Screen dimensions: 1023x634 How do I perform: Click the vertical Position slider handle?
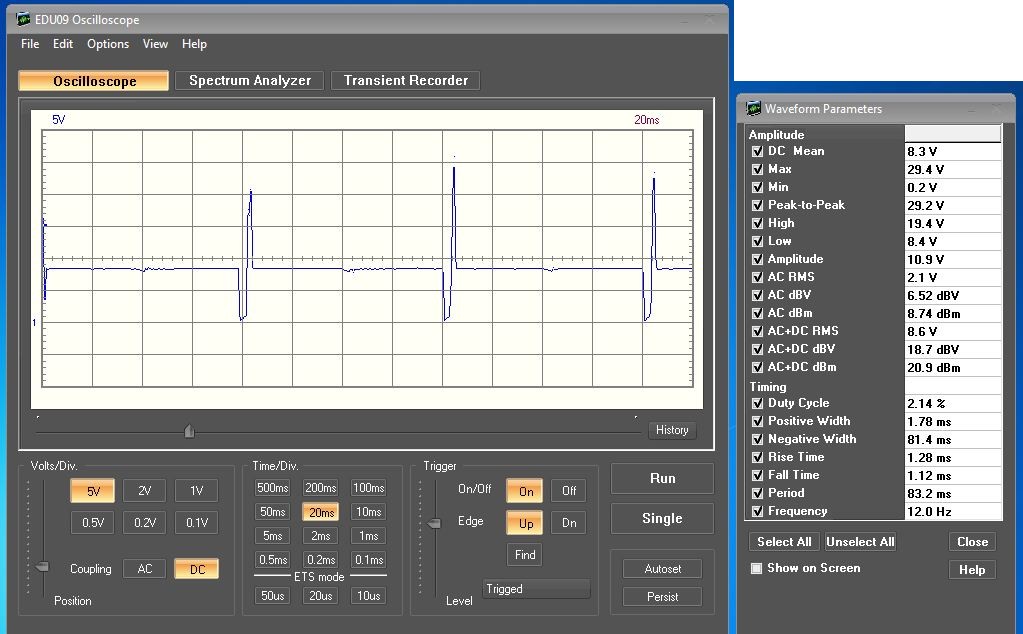point(42,567)
